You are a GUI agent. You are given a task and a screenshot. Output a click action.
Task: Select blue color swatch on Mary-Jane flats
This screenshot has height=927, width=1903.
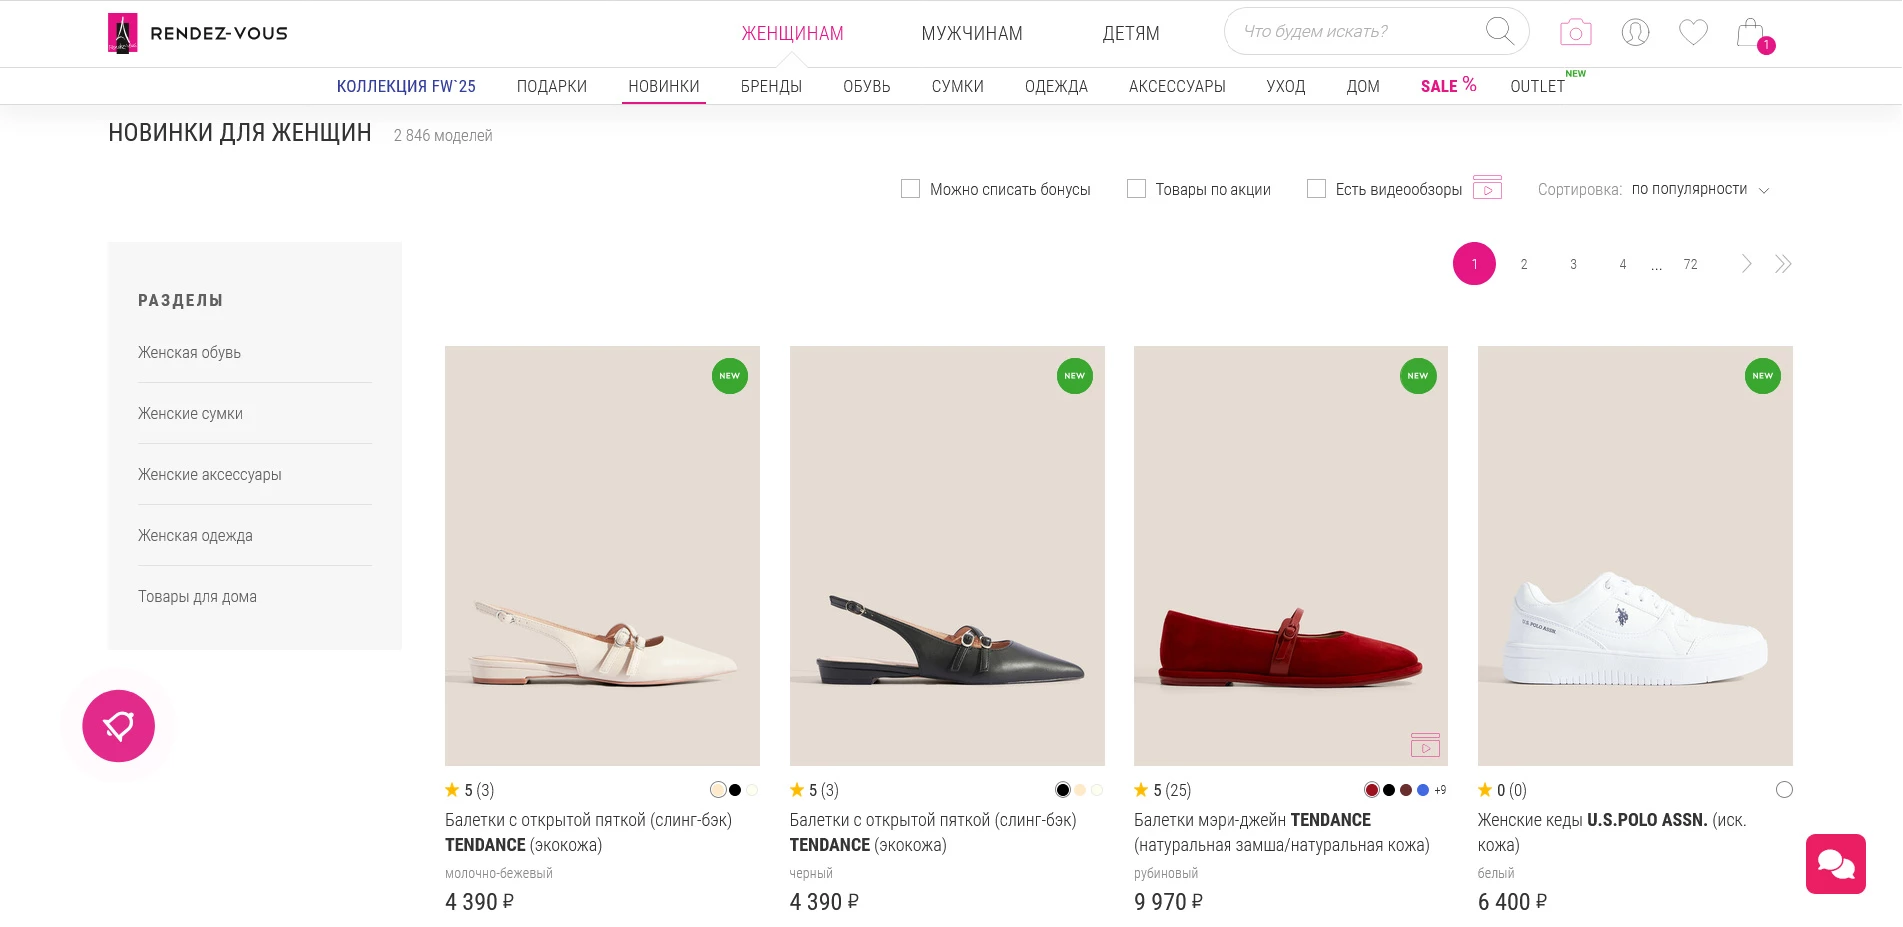click(x=1423, y=790)
